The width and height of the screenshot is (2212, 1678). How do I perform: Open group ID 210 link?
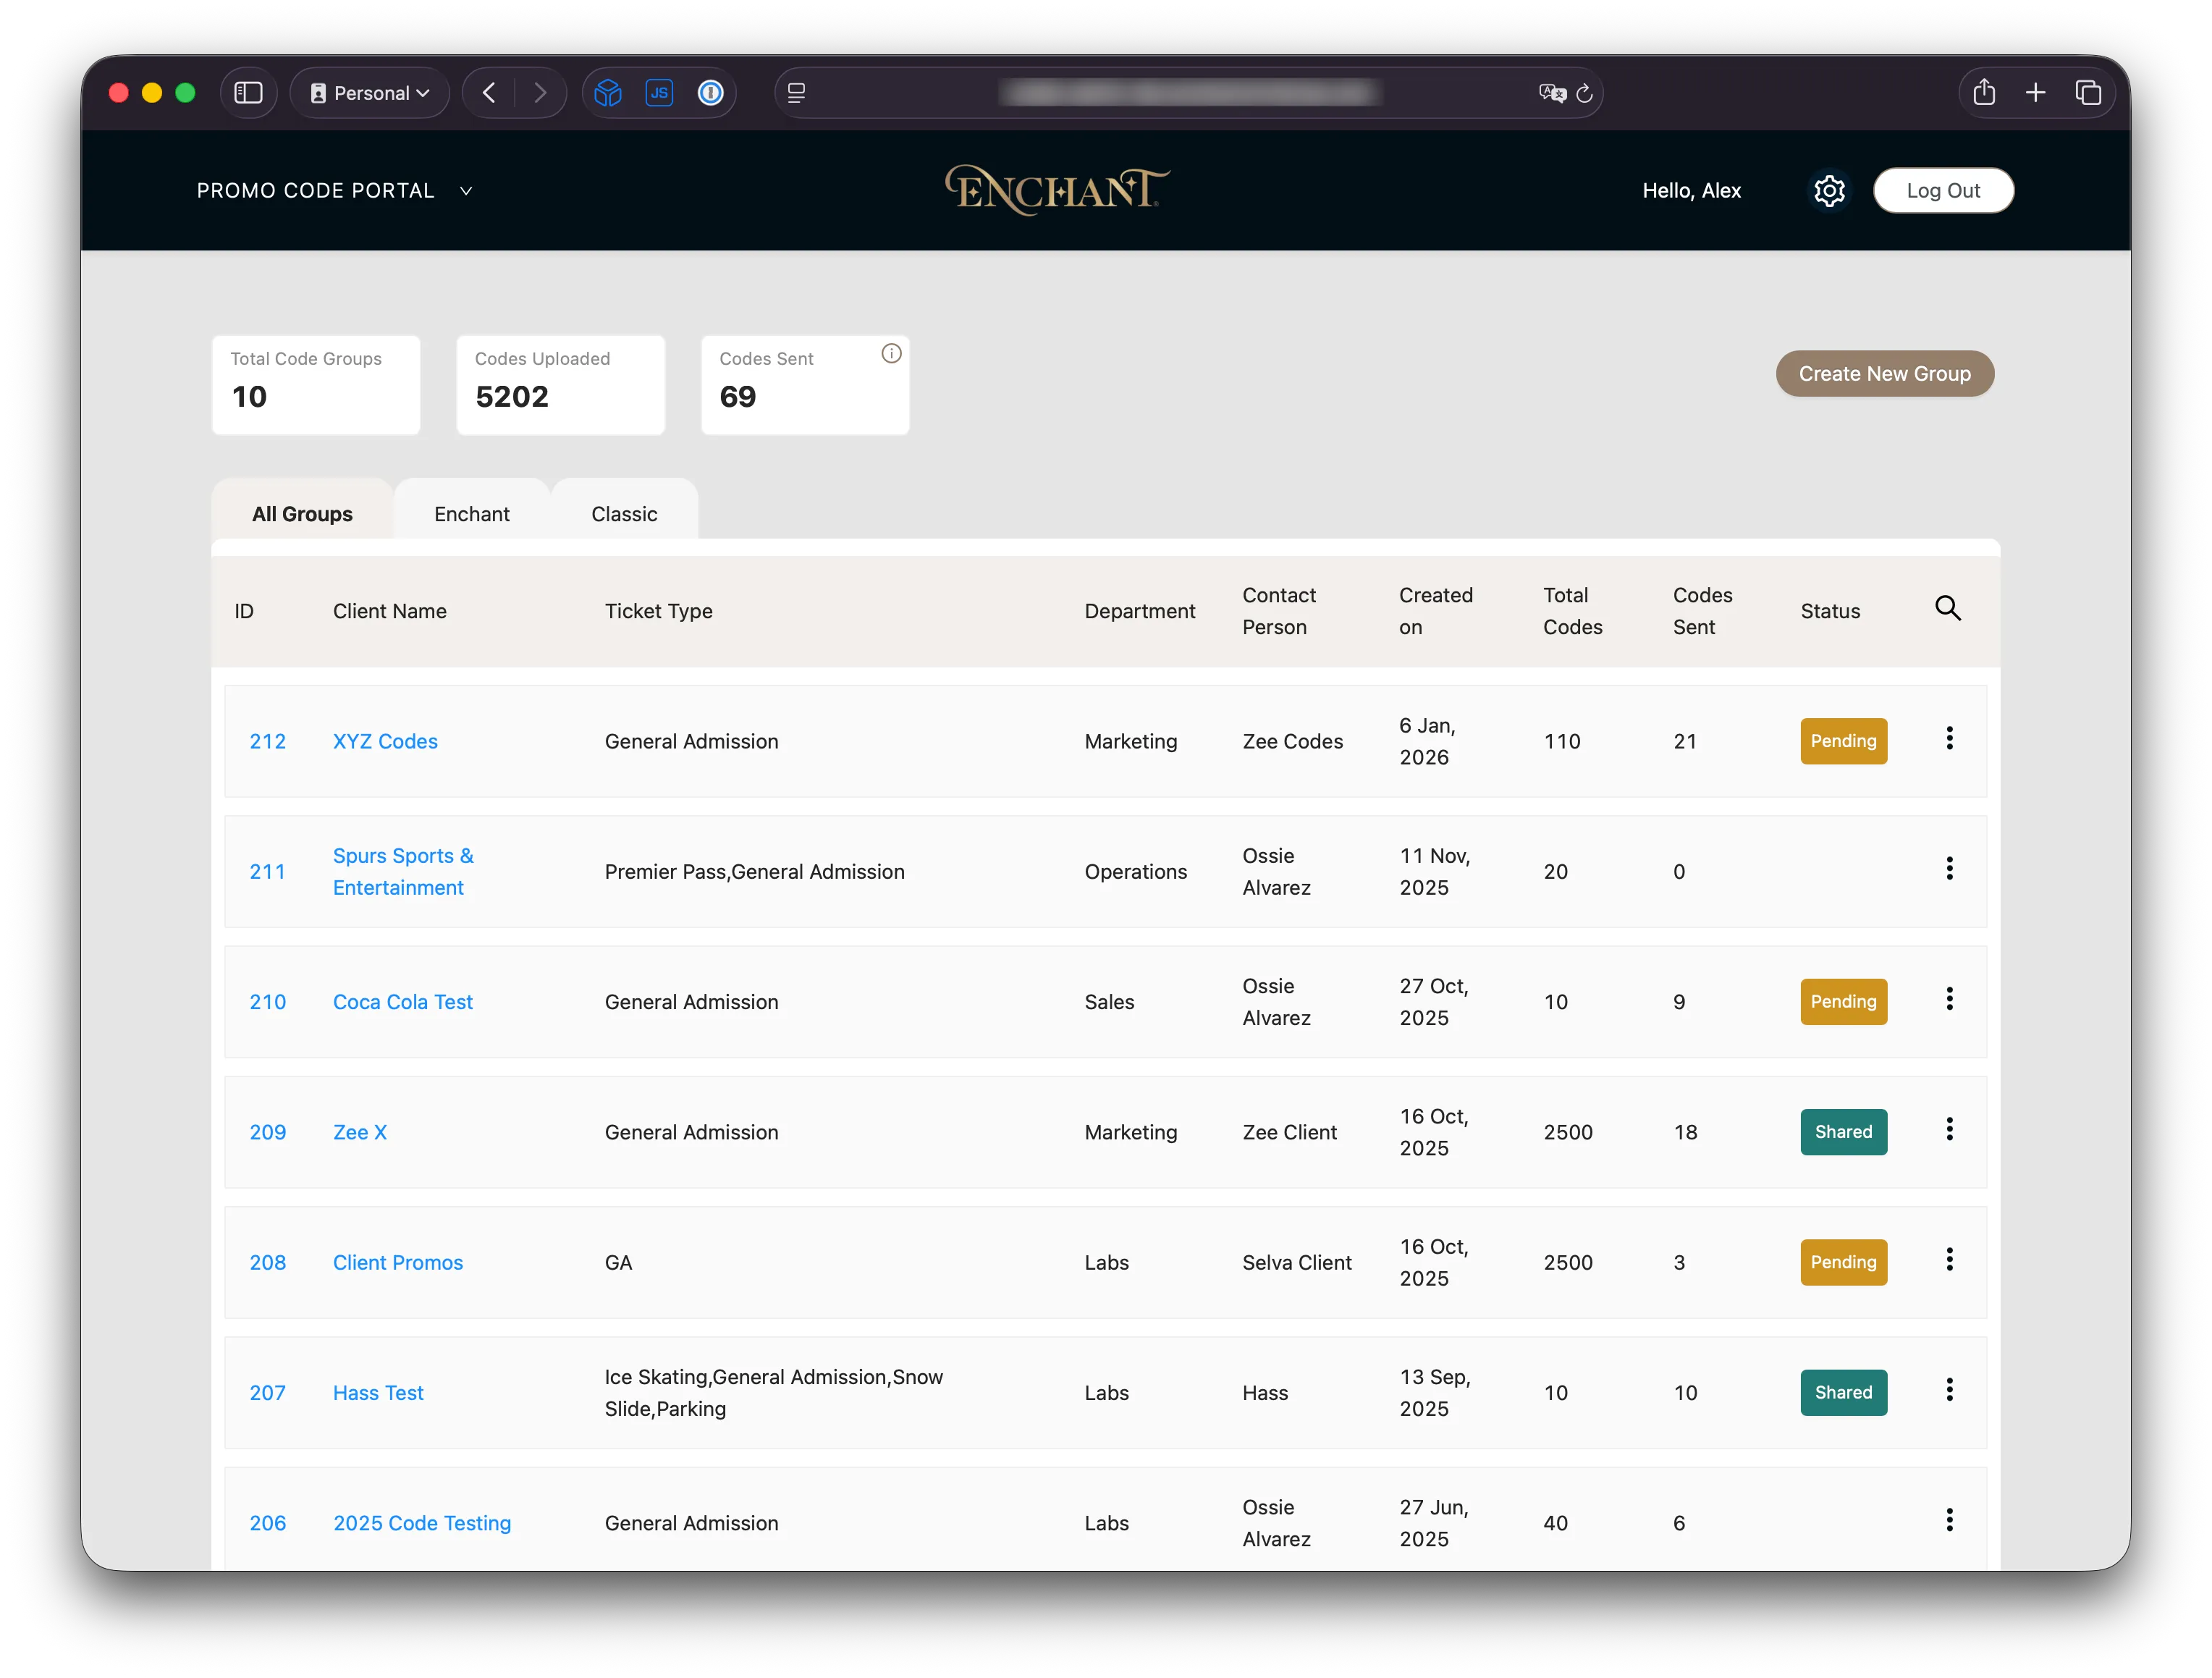[267, 1002]
